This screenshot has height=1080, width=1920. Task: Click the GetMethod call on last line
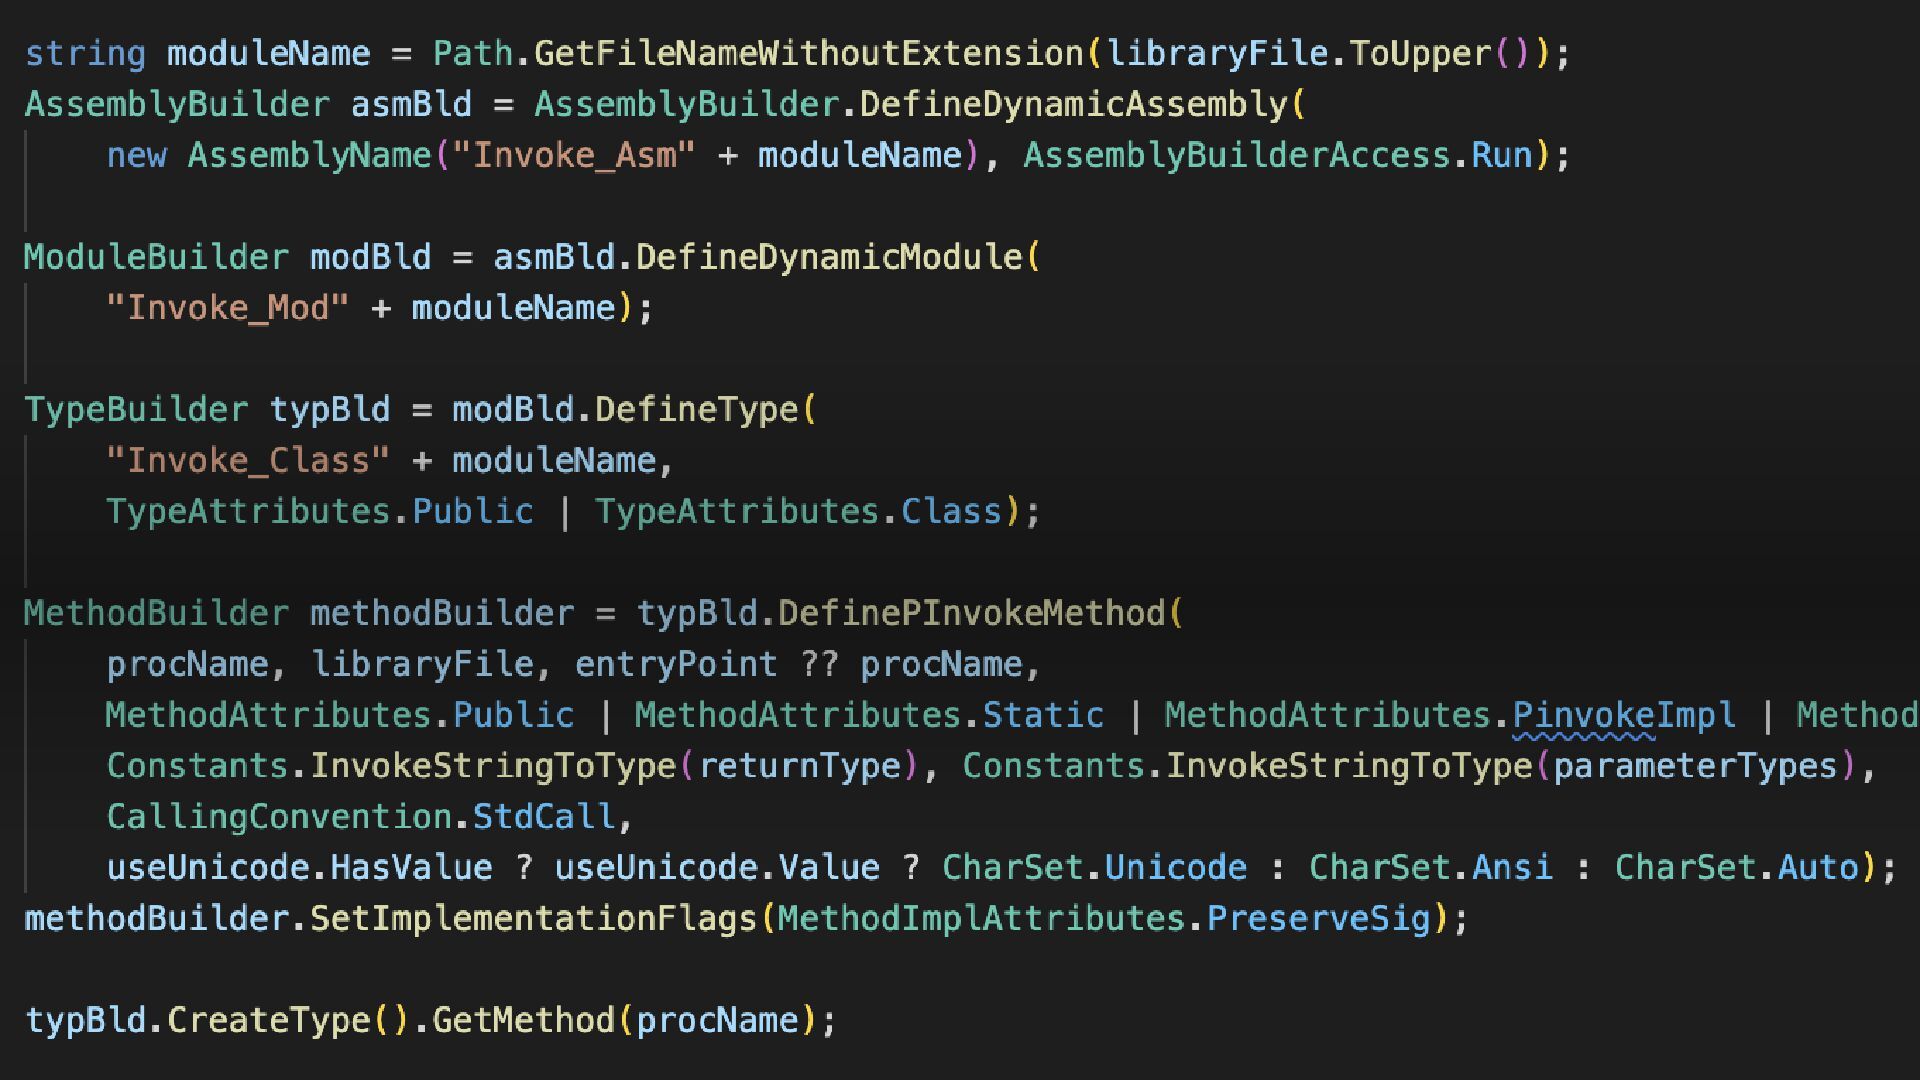pyautogui.click(x=523, y=1021)
